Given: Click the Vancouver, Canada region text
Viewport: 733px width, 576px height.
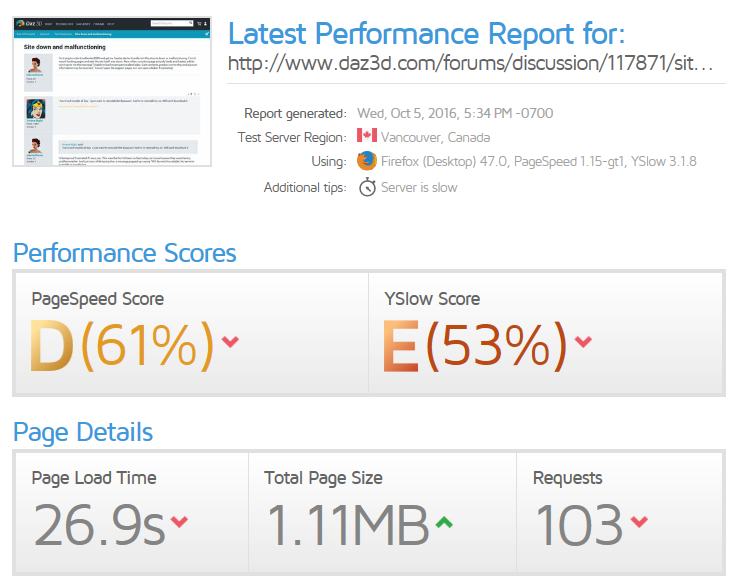Looking at the screenshot, I should (x=435, y=137).
